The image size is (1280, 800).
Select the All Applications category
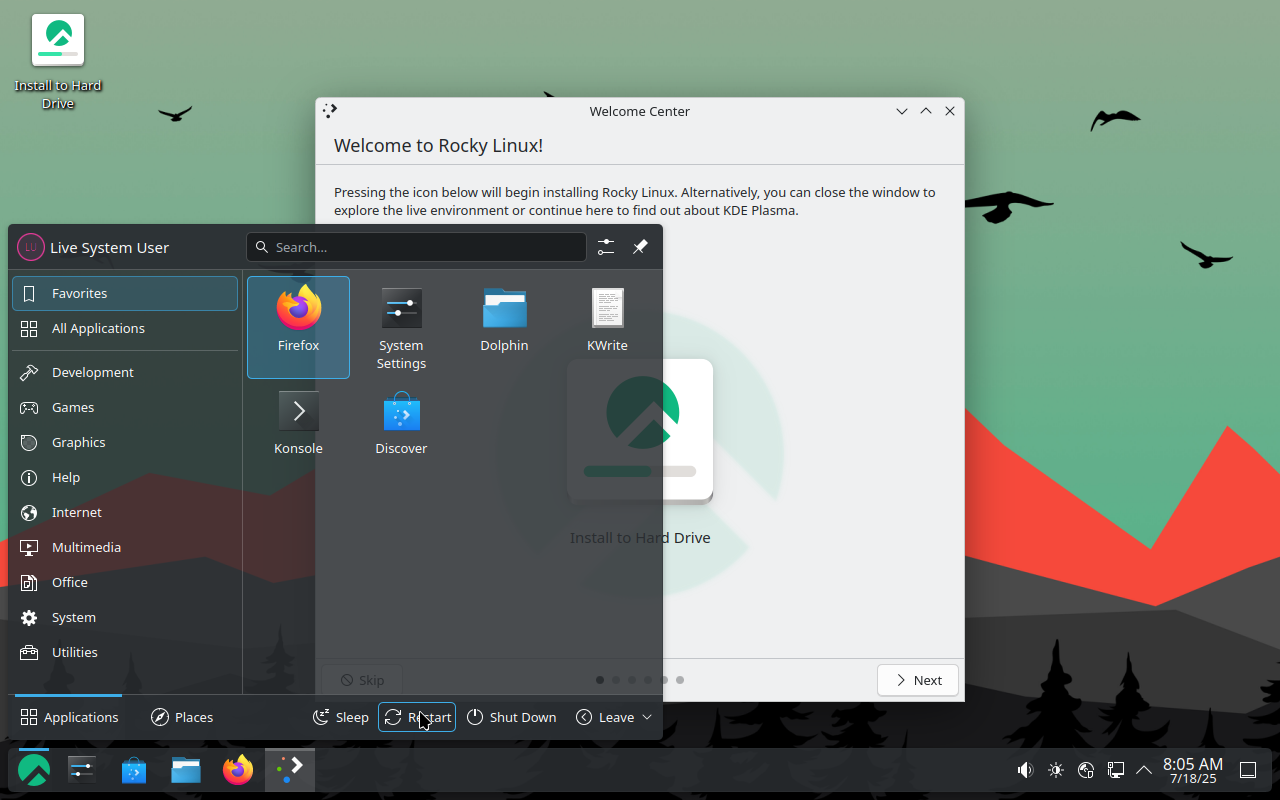tap(125, 328)
